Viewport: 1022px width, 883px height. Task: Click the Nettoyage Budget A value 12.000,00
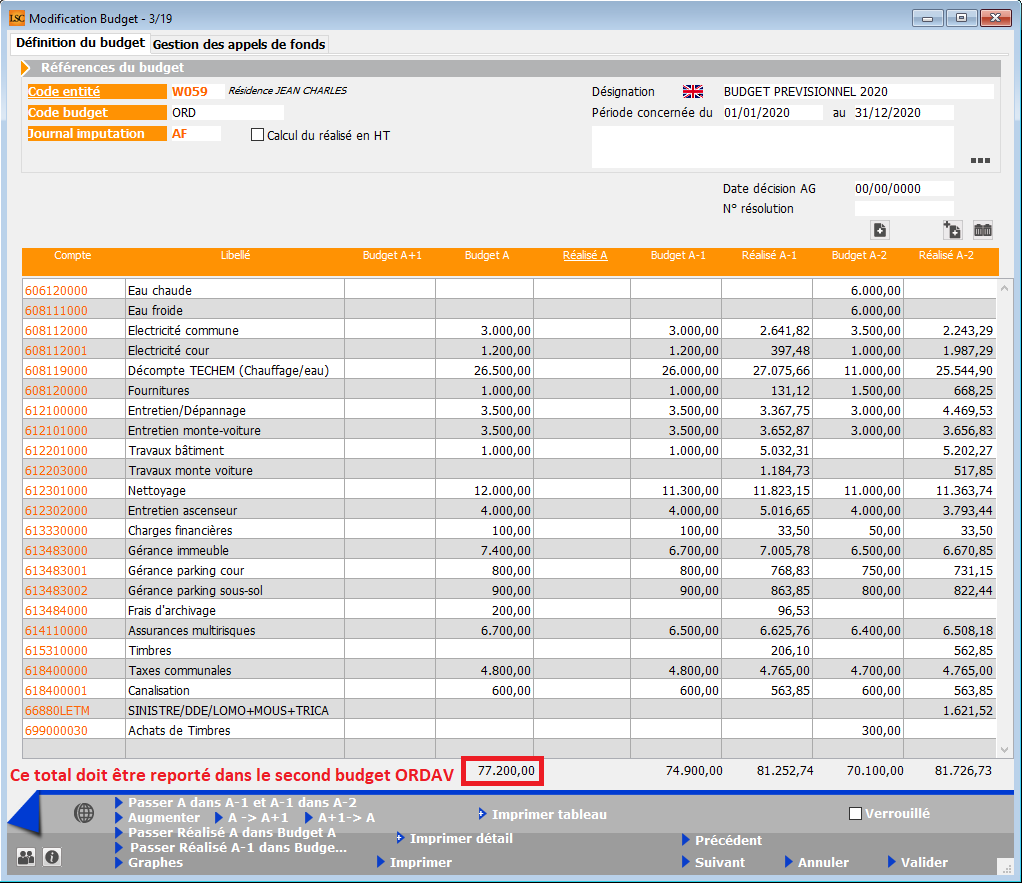pos(503,490)
